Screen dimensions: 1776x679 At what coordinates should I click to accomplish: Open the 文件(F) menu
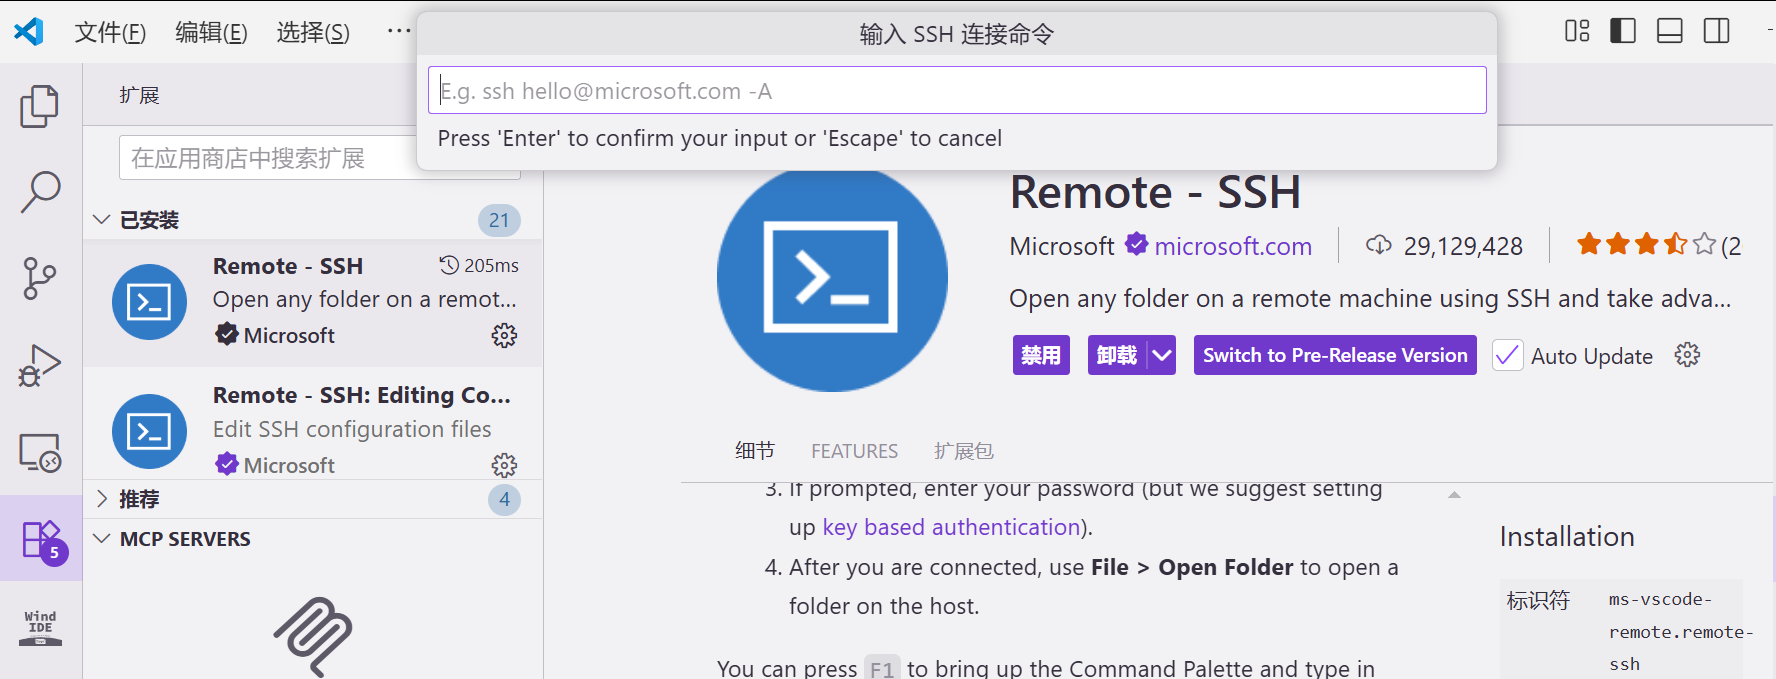110,32
